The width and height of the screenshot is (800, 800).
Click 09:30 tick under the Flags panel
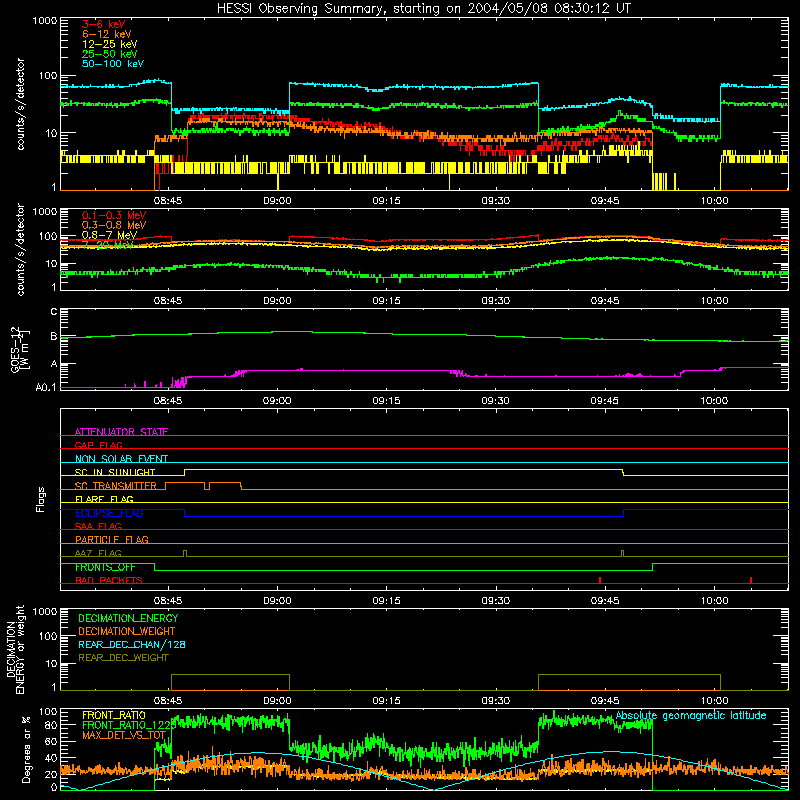tap(495, 601)
